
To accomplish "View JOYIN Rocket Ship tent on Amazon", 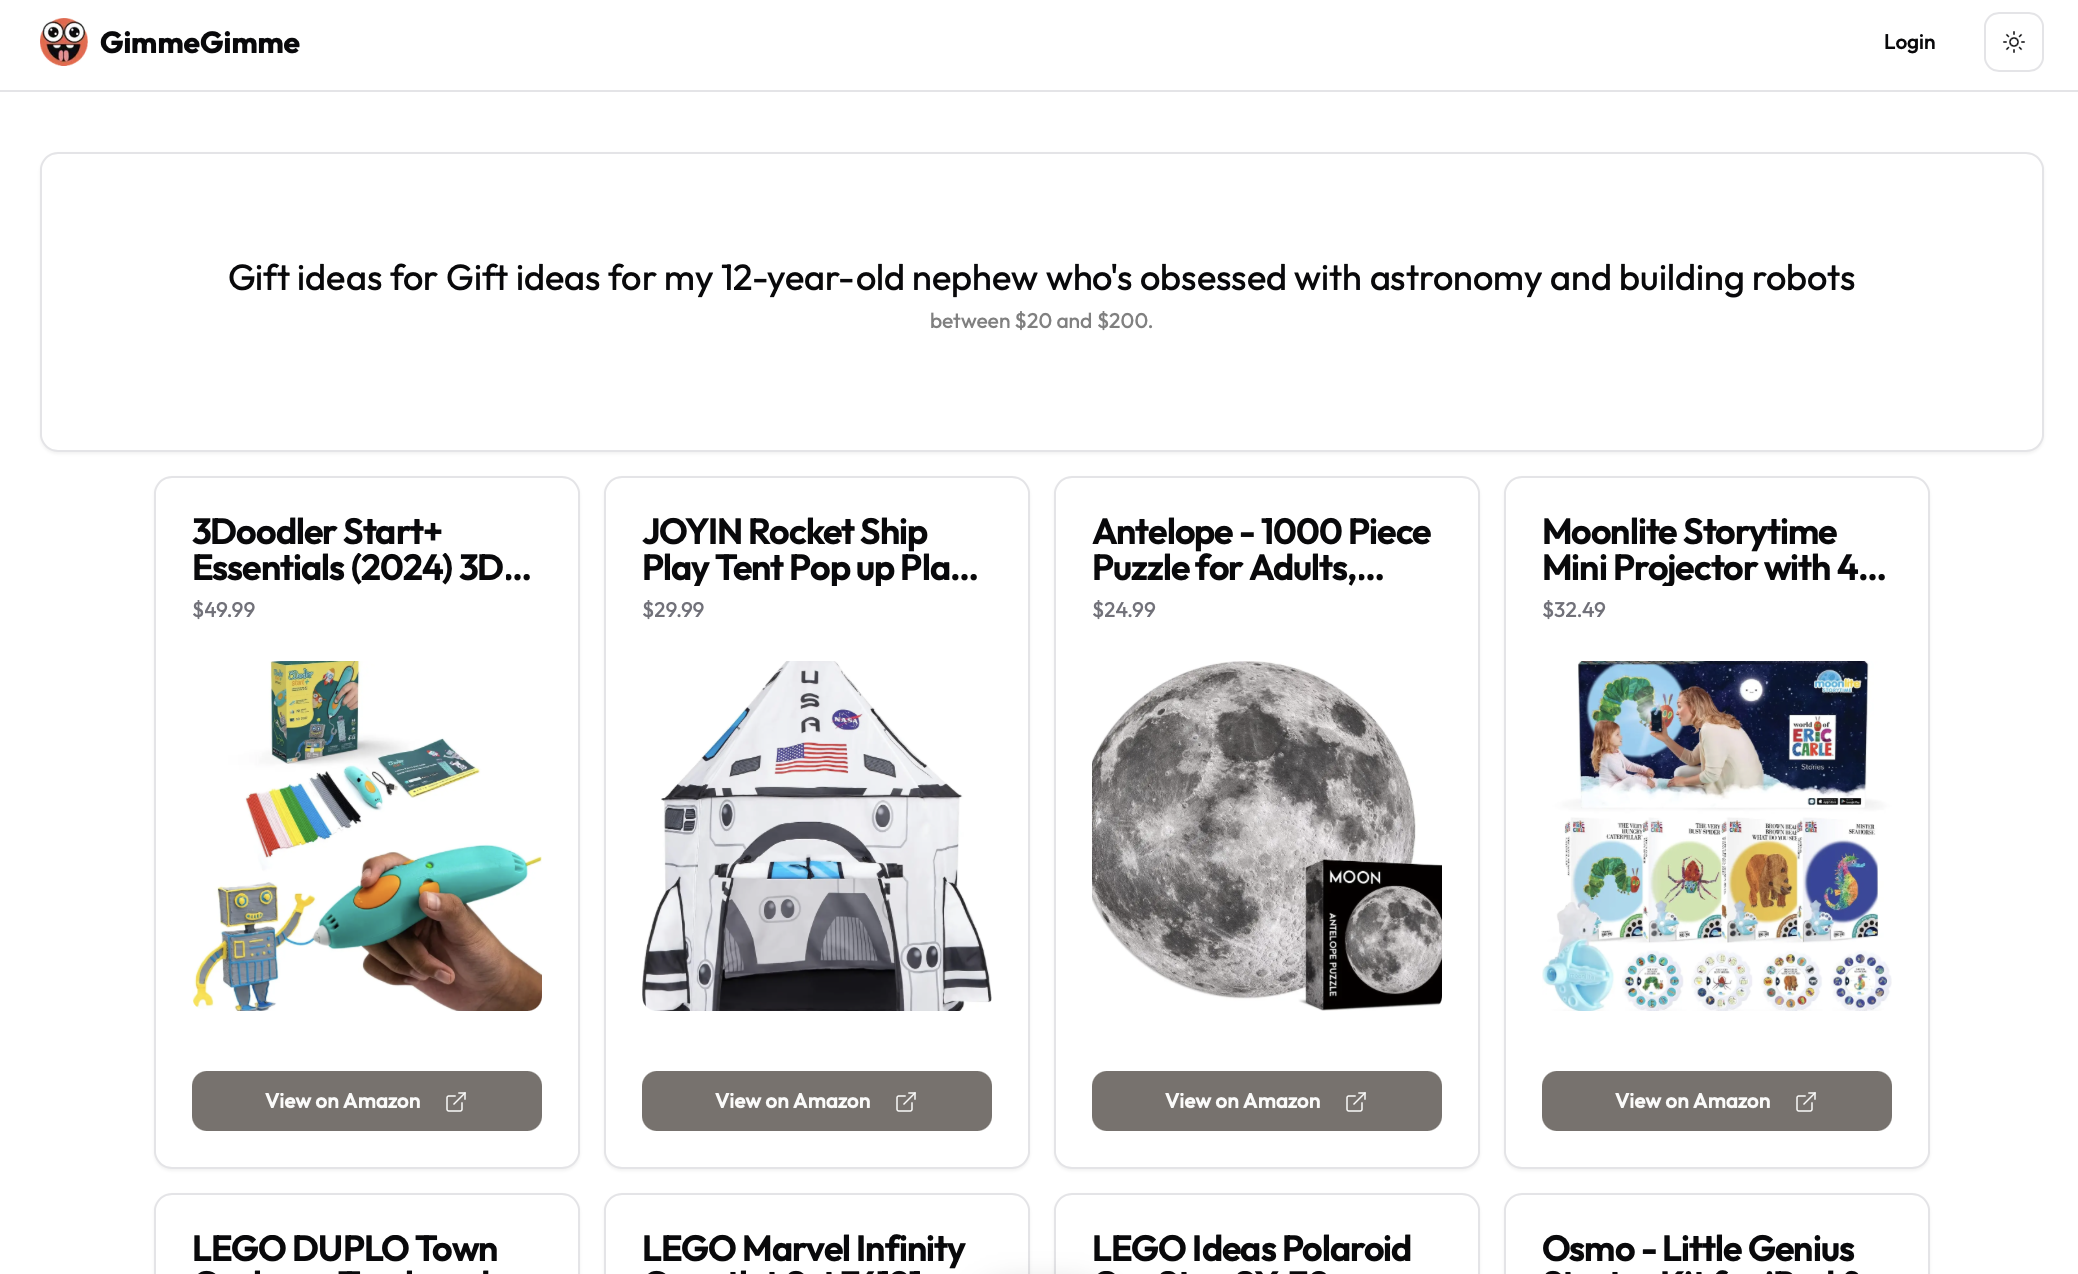I will click(x=817, y=1101).
